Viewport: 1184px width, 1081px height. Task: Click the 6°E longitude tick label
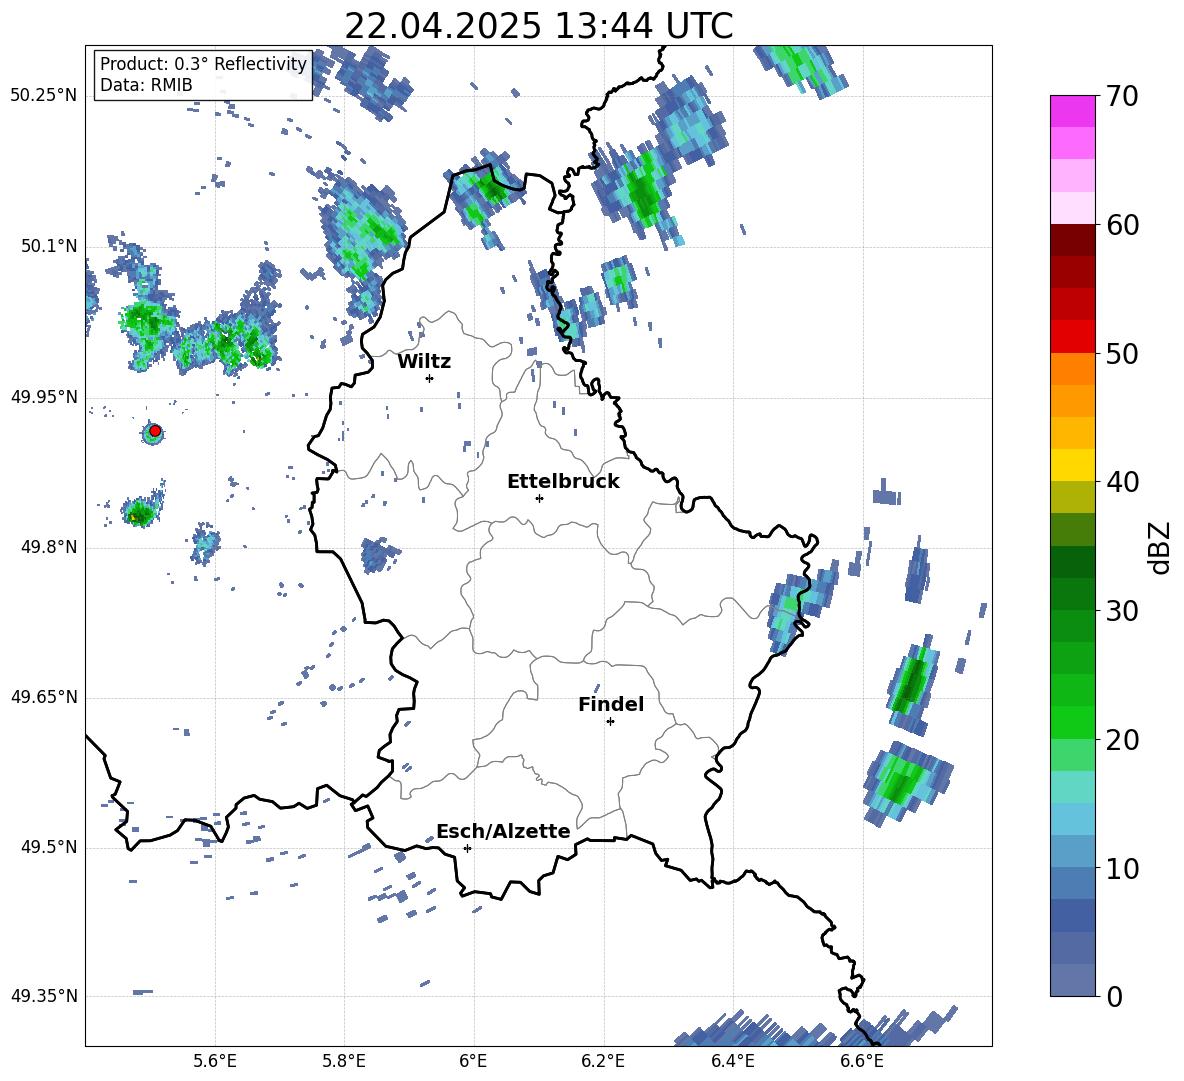(x=473, y=1061)
